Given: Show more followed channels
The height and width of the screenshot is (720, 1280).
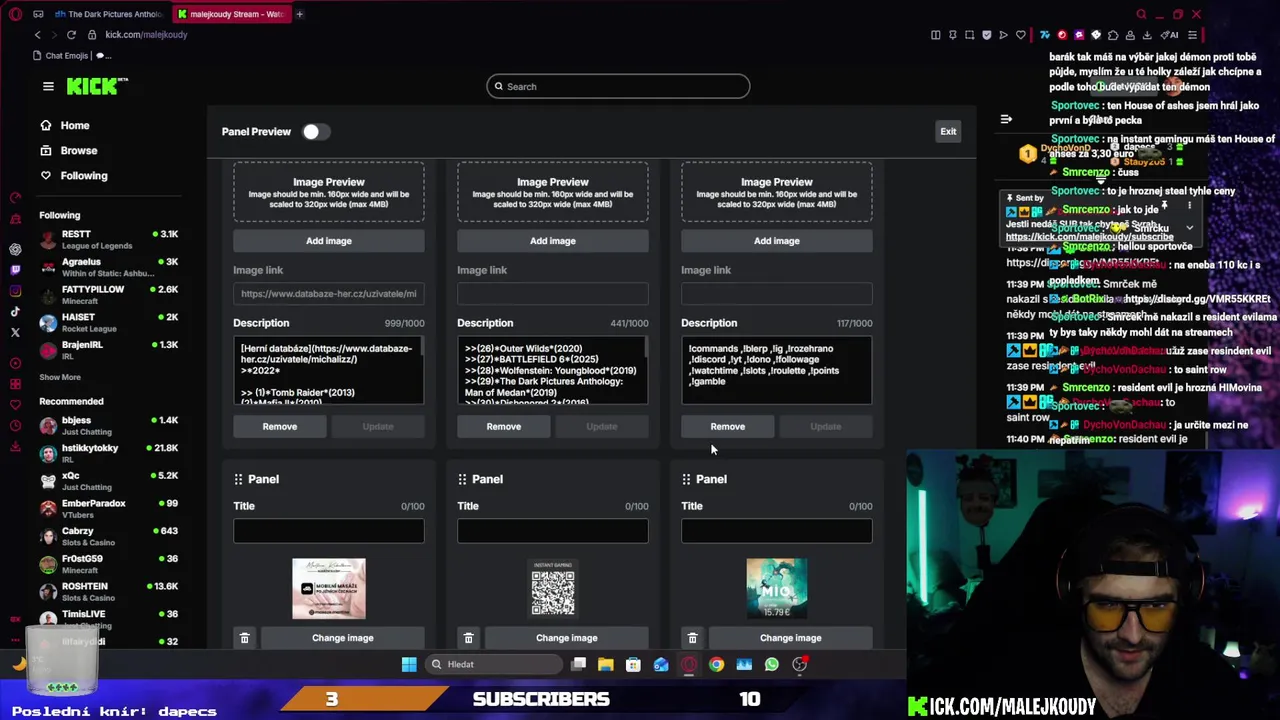Looking at the screenshot, I should pos(60,377).
